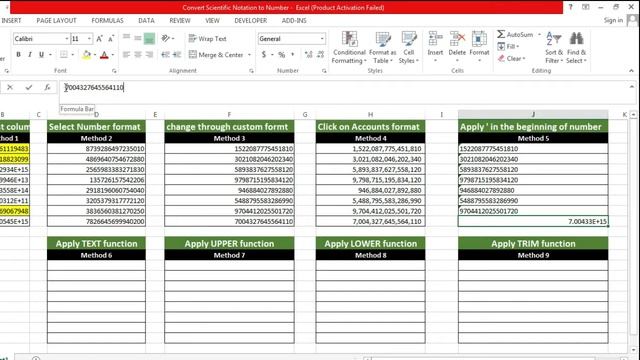
Task: Toggle align text right
Action: click(x=149, y=54)
